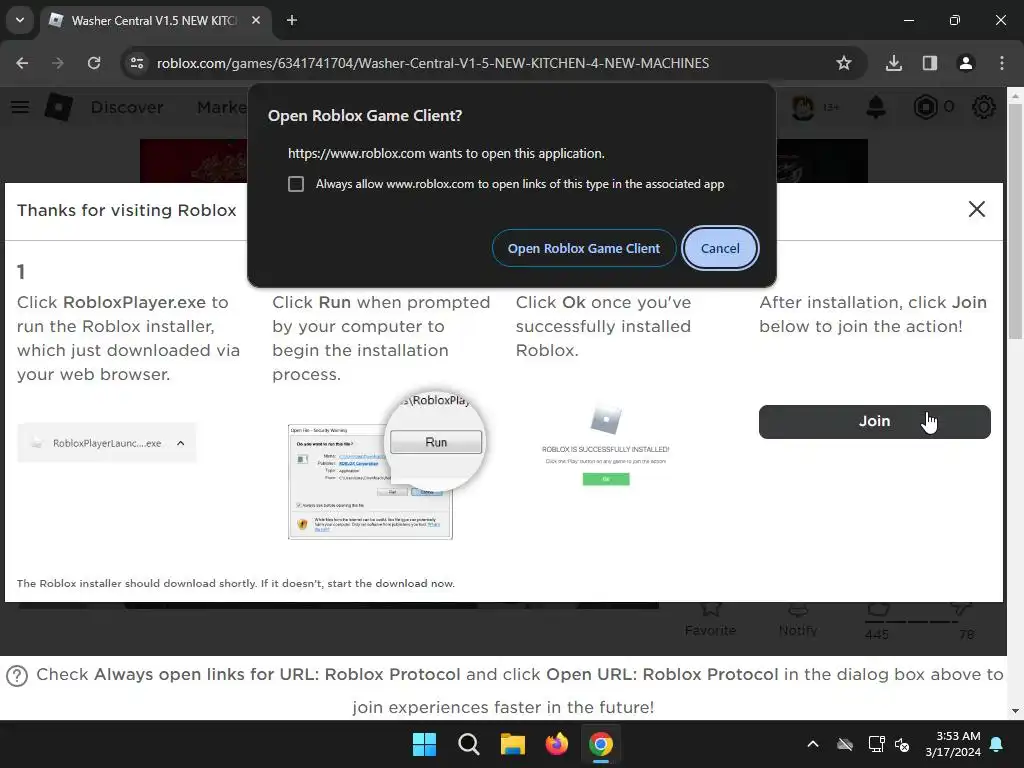Open the Chrome three-dot menu
Image resolution: width=1024 pixels, height=768 pixels.
click(1002, 63)
